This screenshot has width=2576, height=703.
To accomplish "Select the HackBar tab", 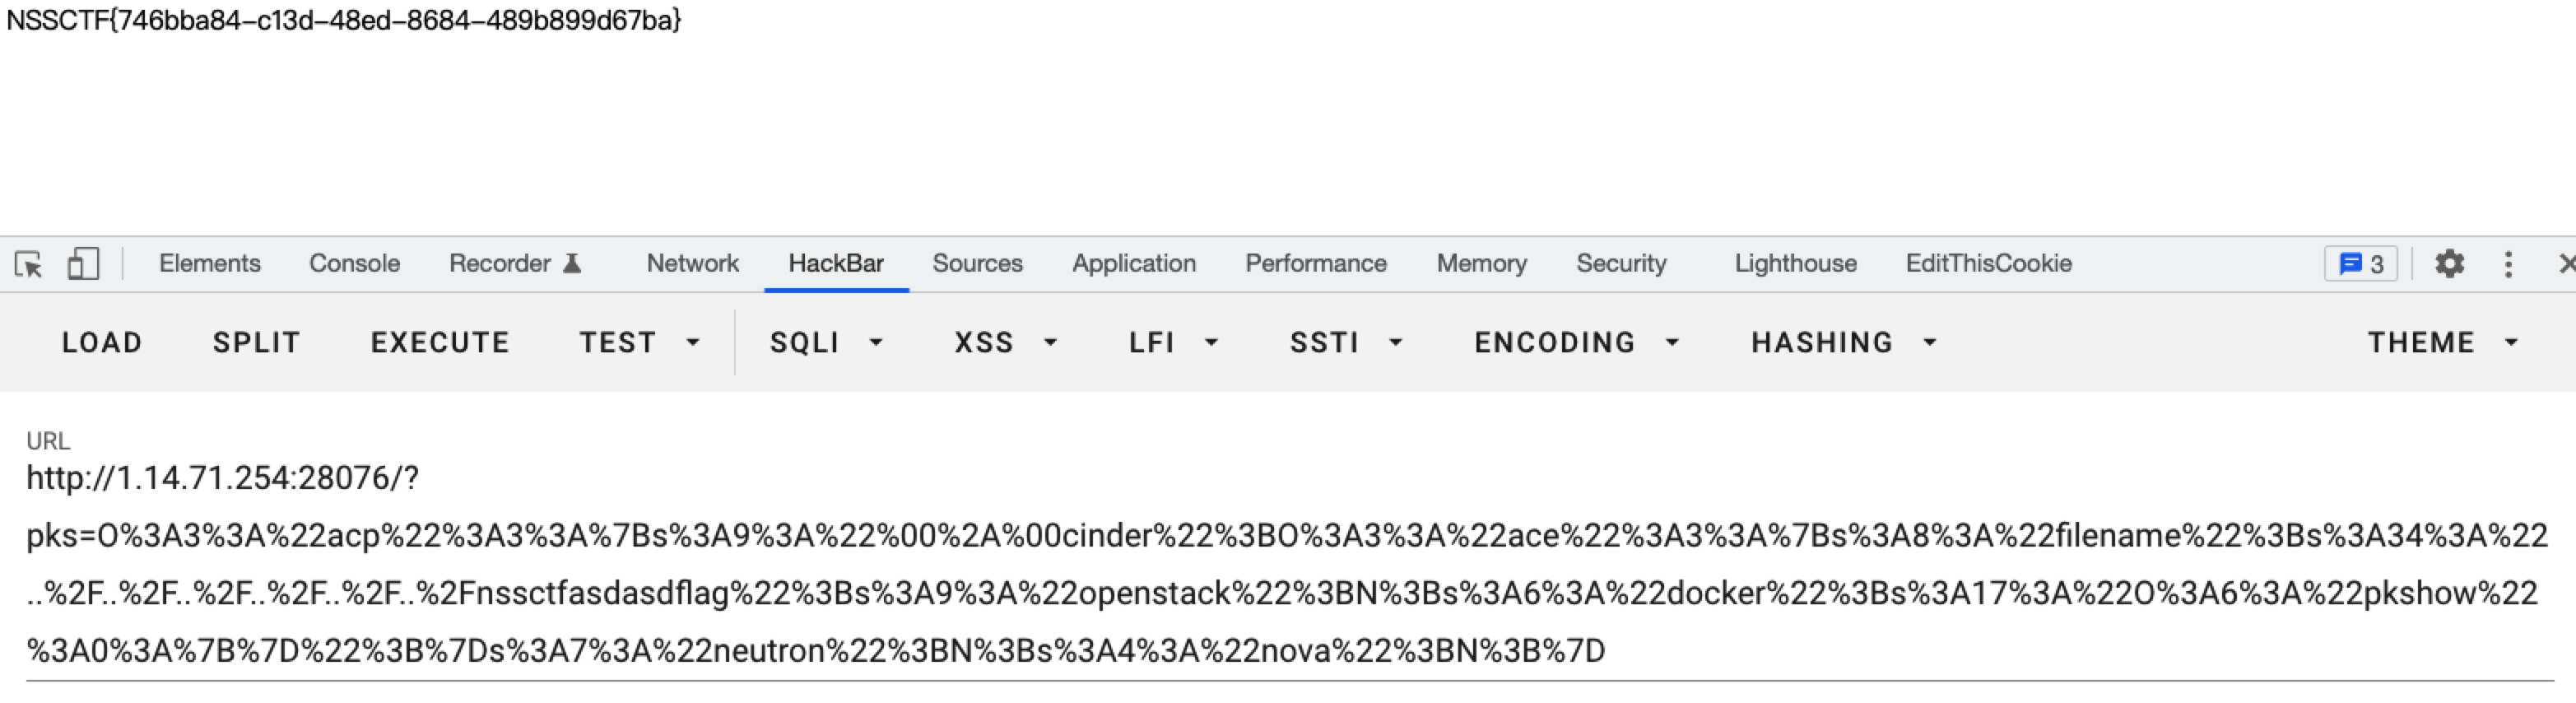I will coord(836,263).
